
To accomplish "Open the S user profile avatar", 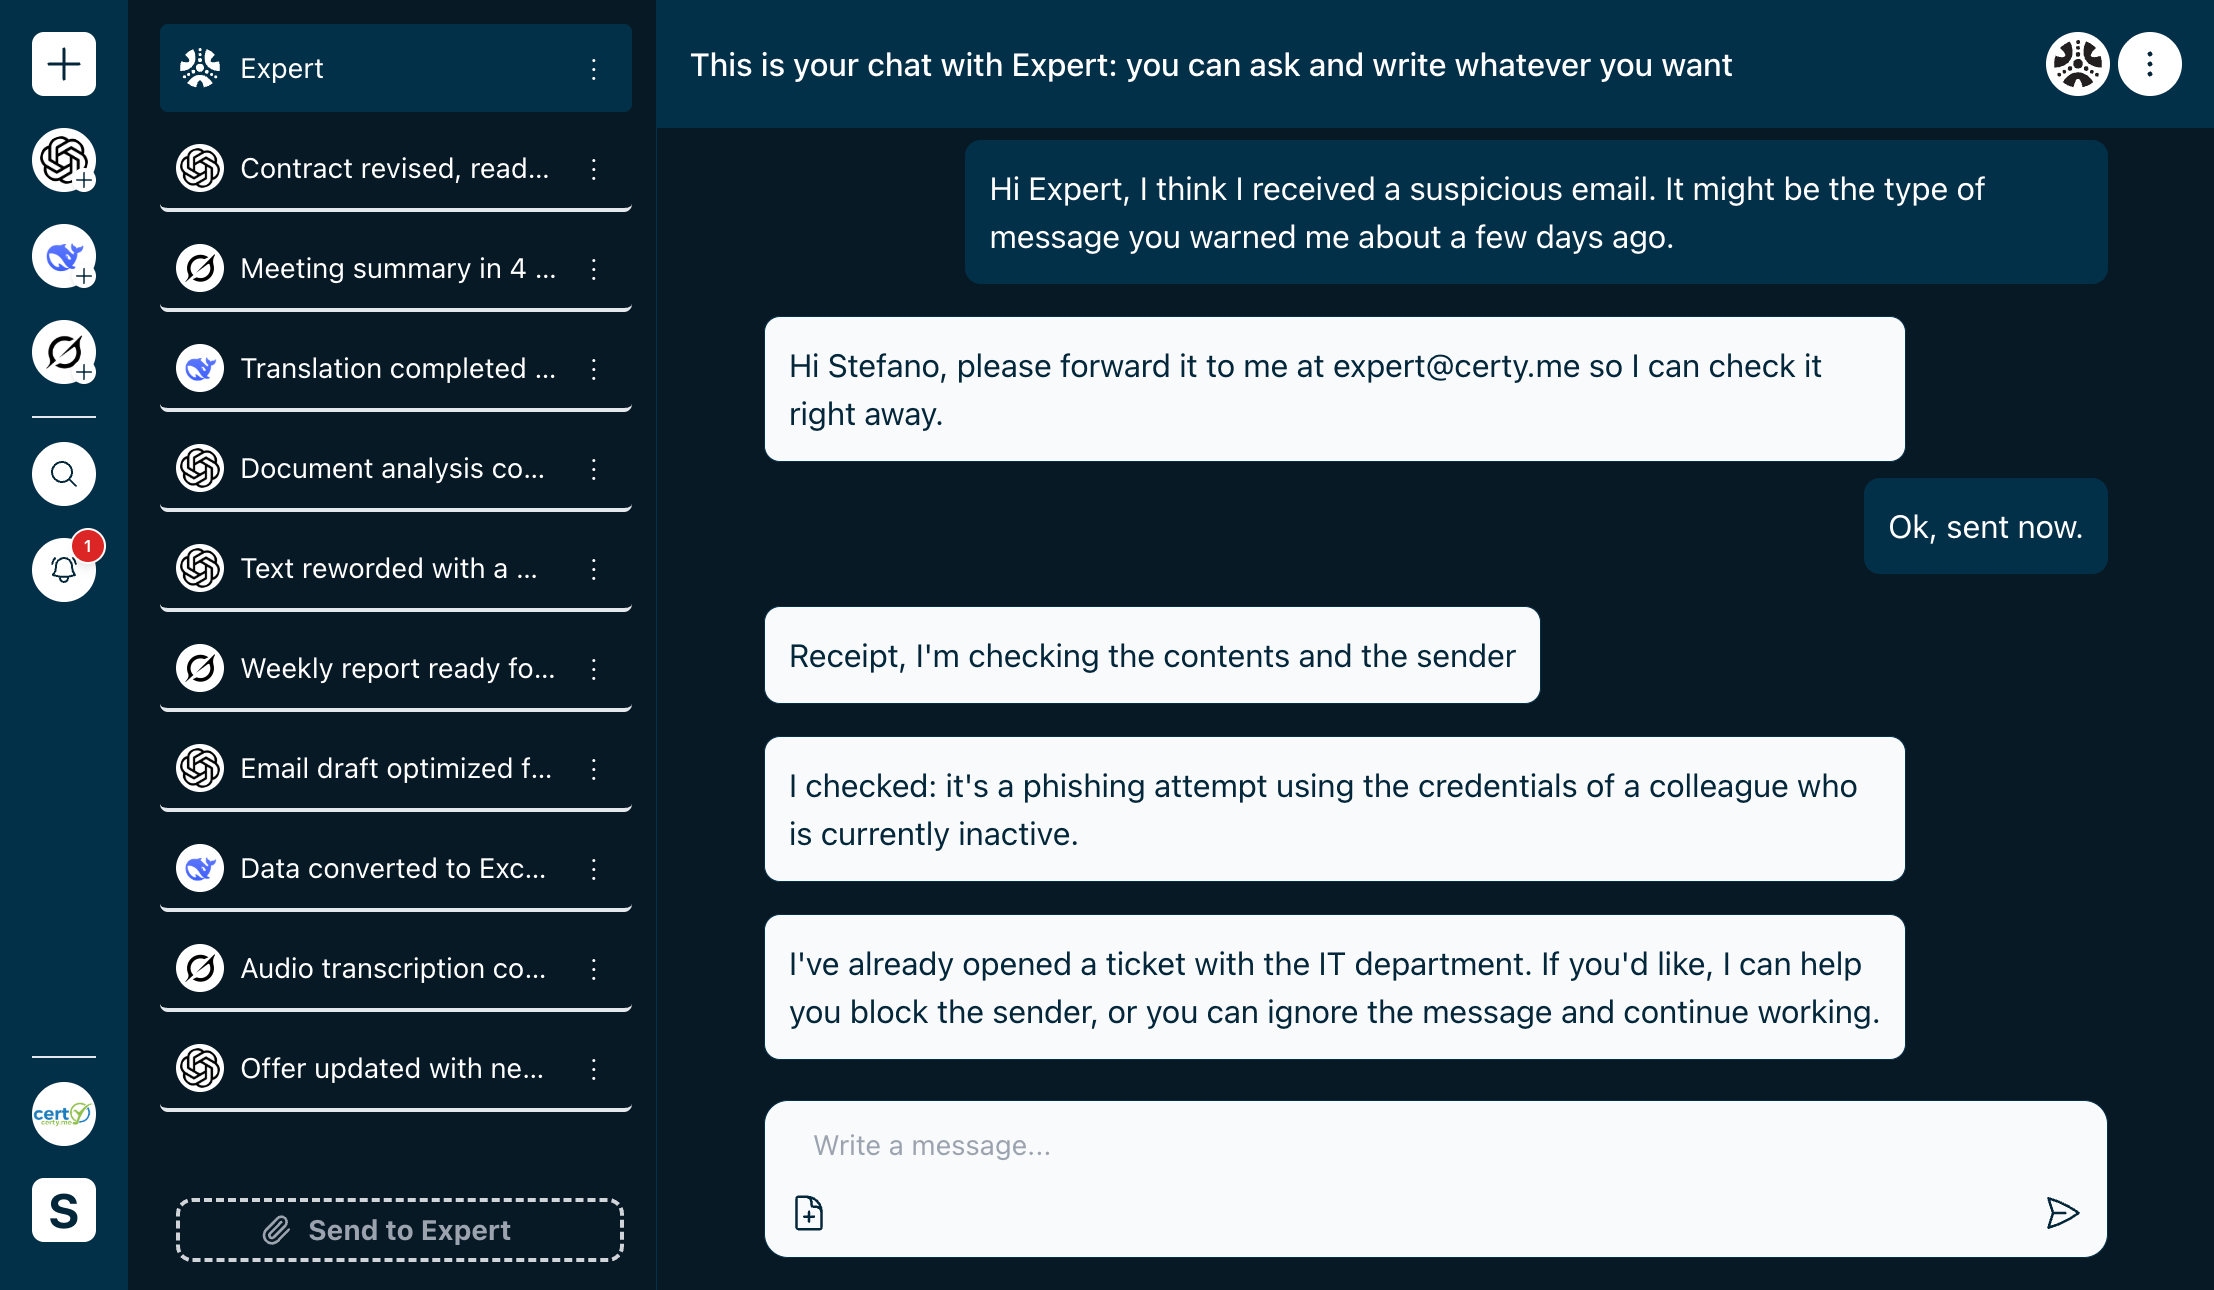I will point(64,1210).
